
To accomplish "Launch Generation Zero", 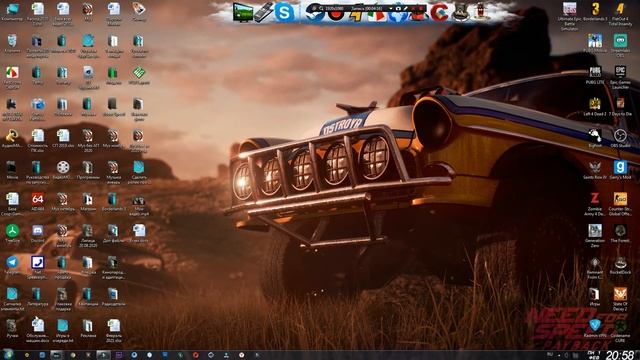I will click(595, 236).
